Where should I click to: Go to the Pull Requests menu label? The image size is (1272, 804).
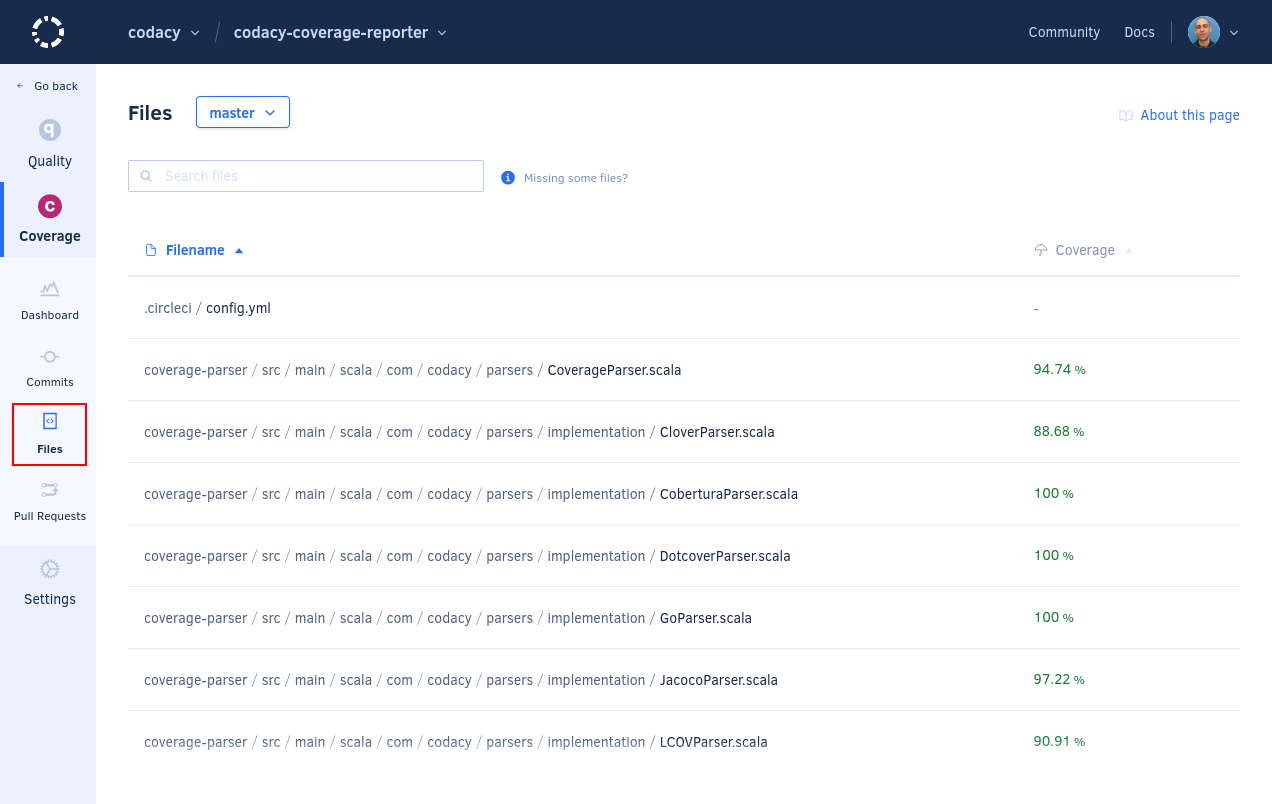pos(50,516)
